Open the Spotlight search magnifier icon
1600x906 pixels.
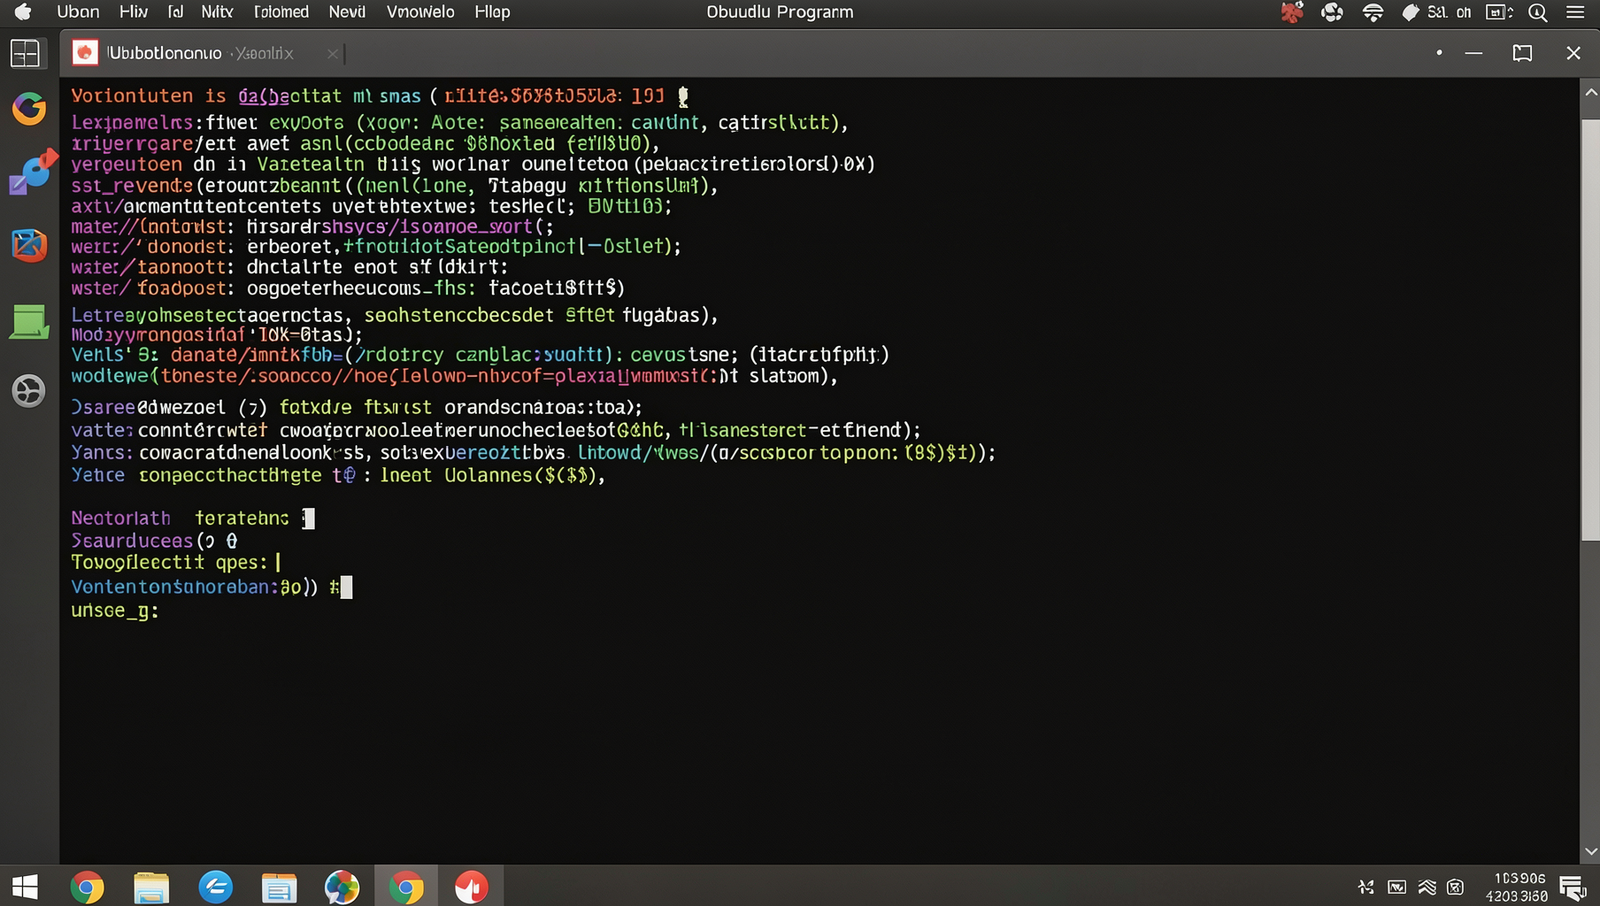click(1538, 12)
